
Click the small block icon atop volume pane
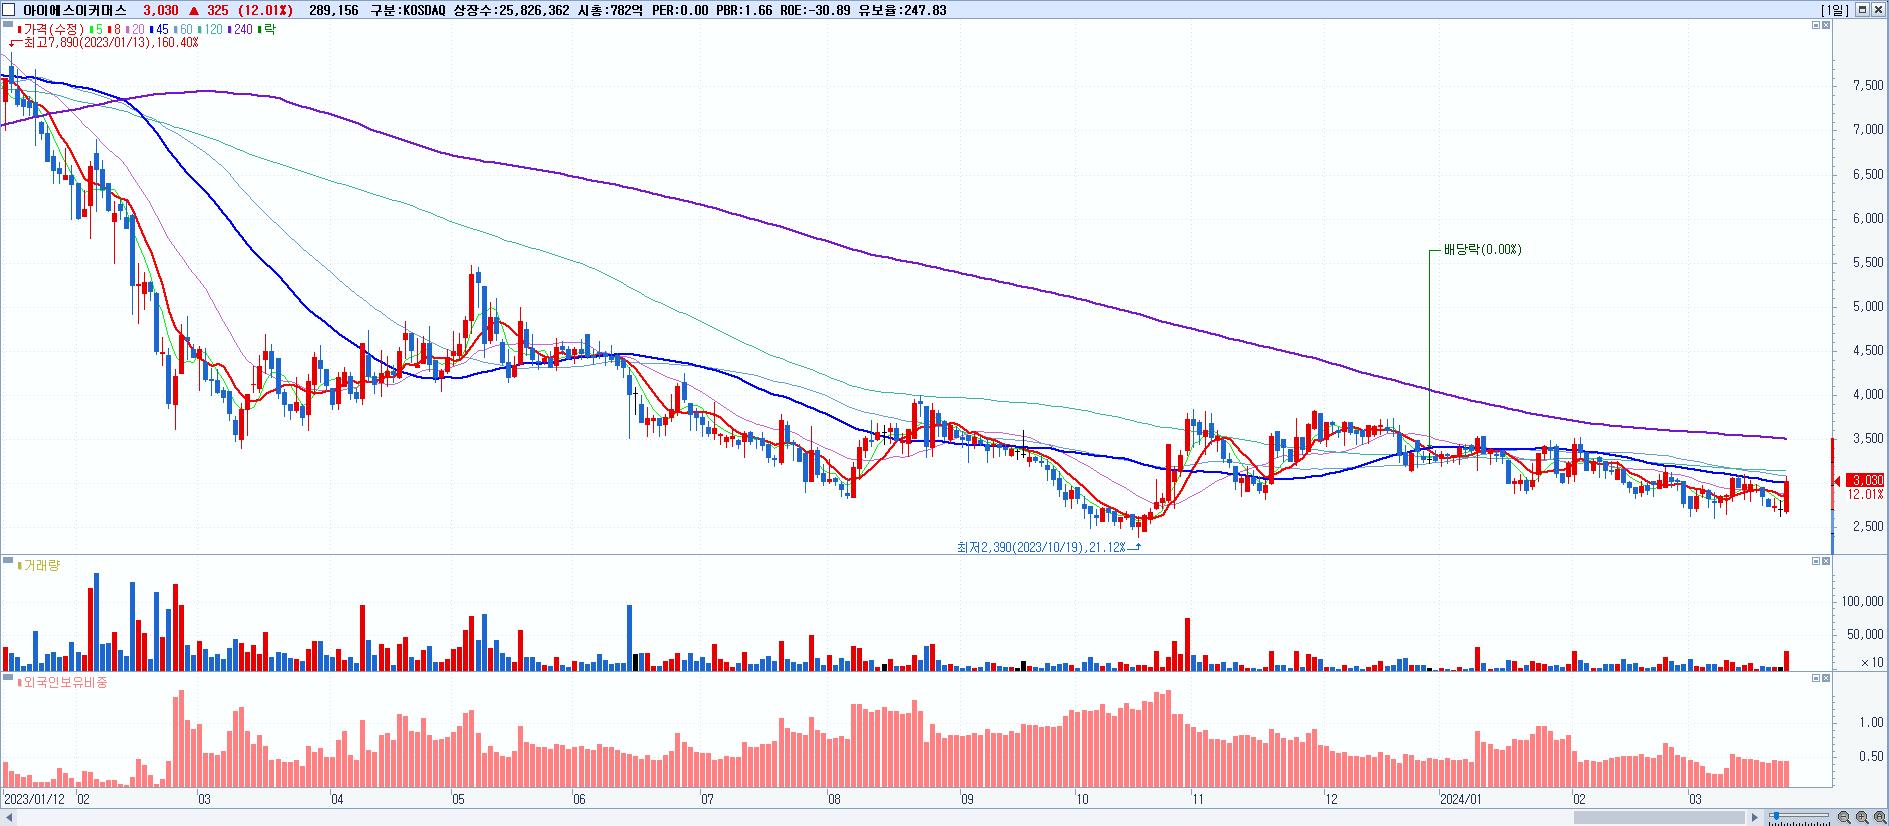8,561
